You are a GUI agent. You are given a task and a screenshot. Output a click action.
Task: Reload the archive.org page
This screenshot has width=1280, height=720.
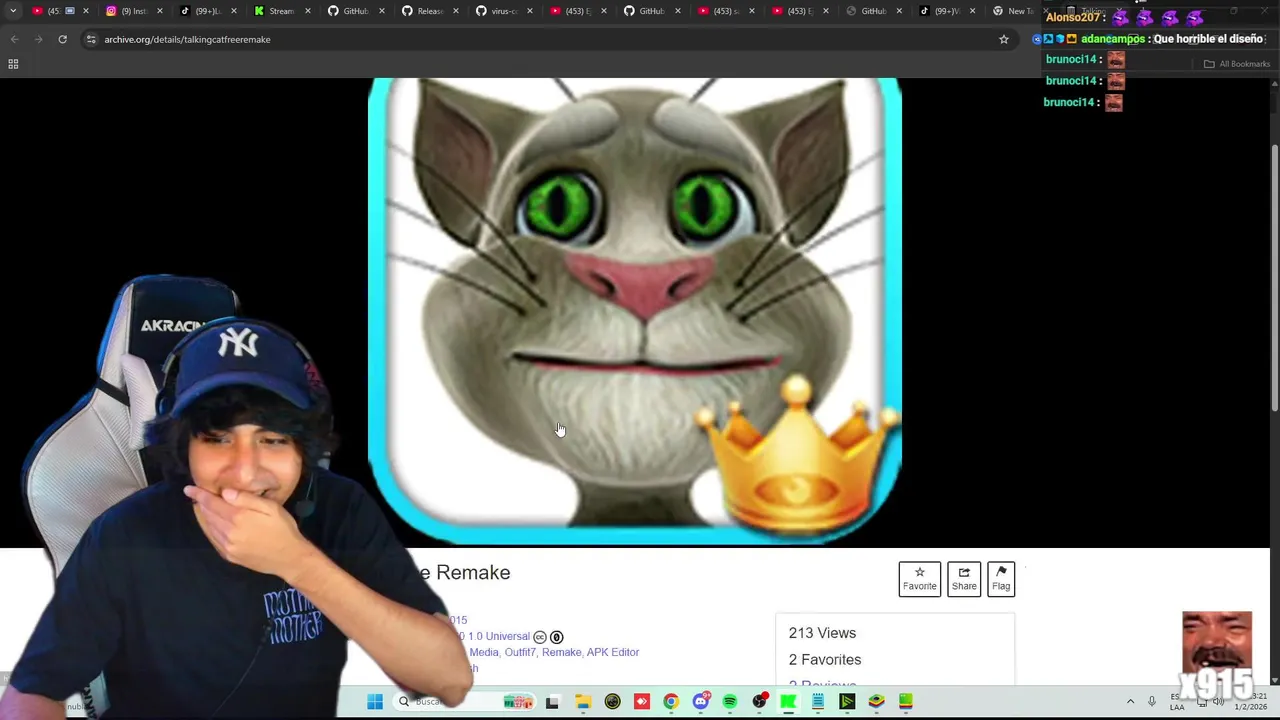(62, 39)
